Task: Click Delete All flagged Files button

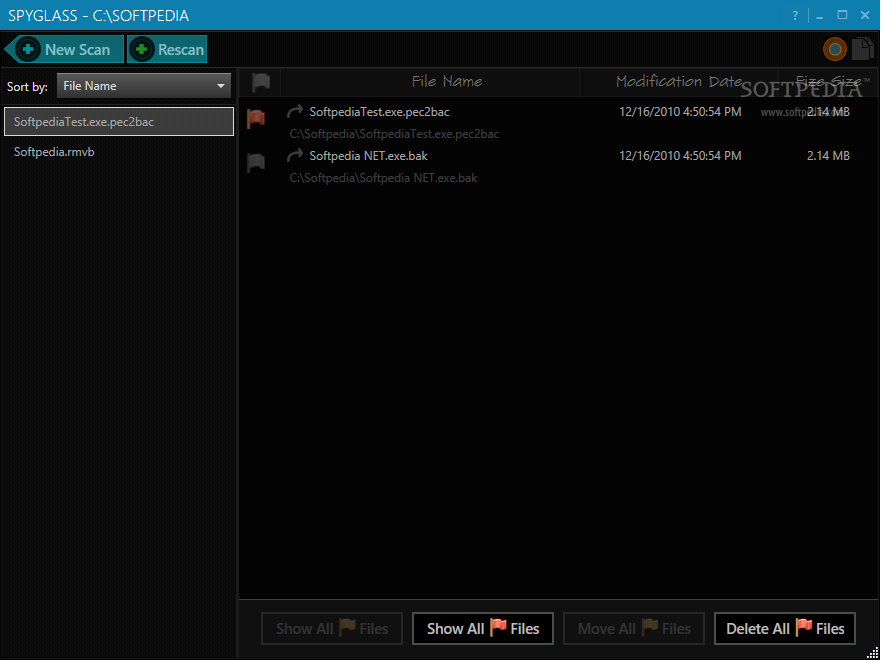Action: point(785,628)
